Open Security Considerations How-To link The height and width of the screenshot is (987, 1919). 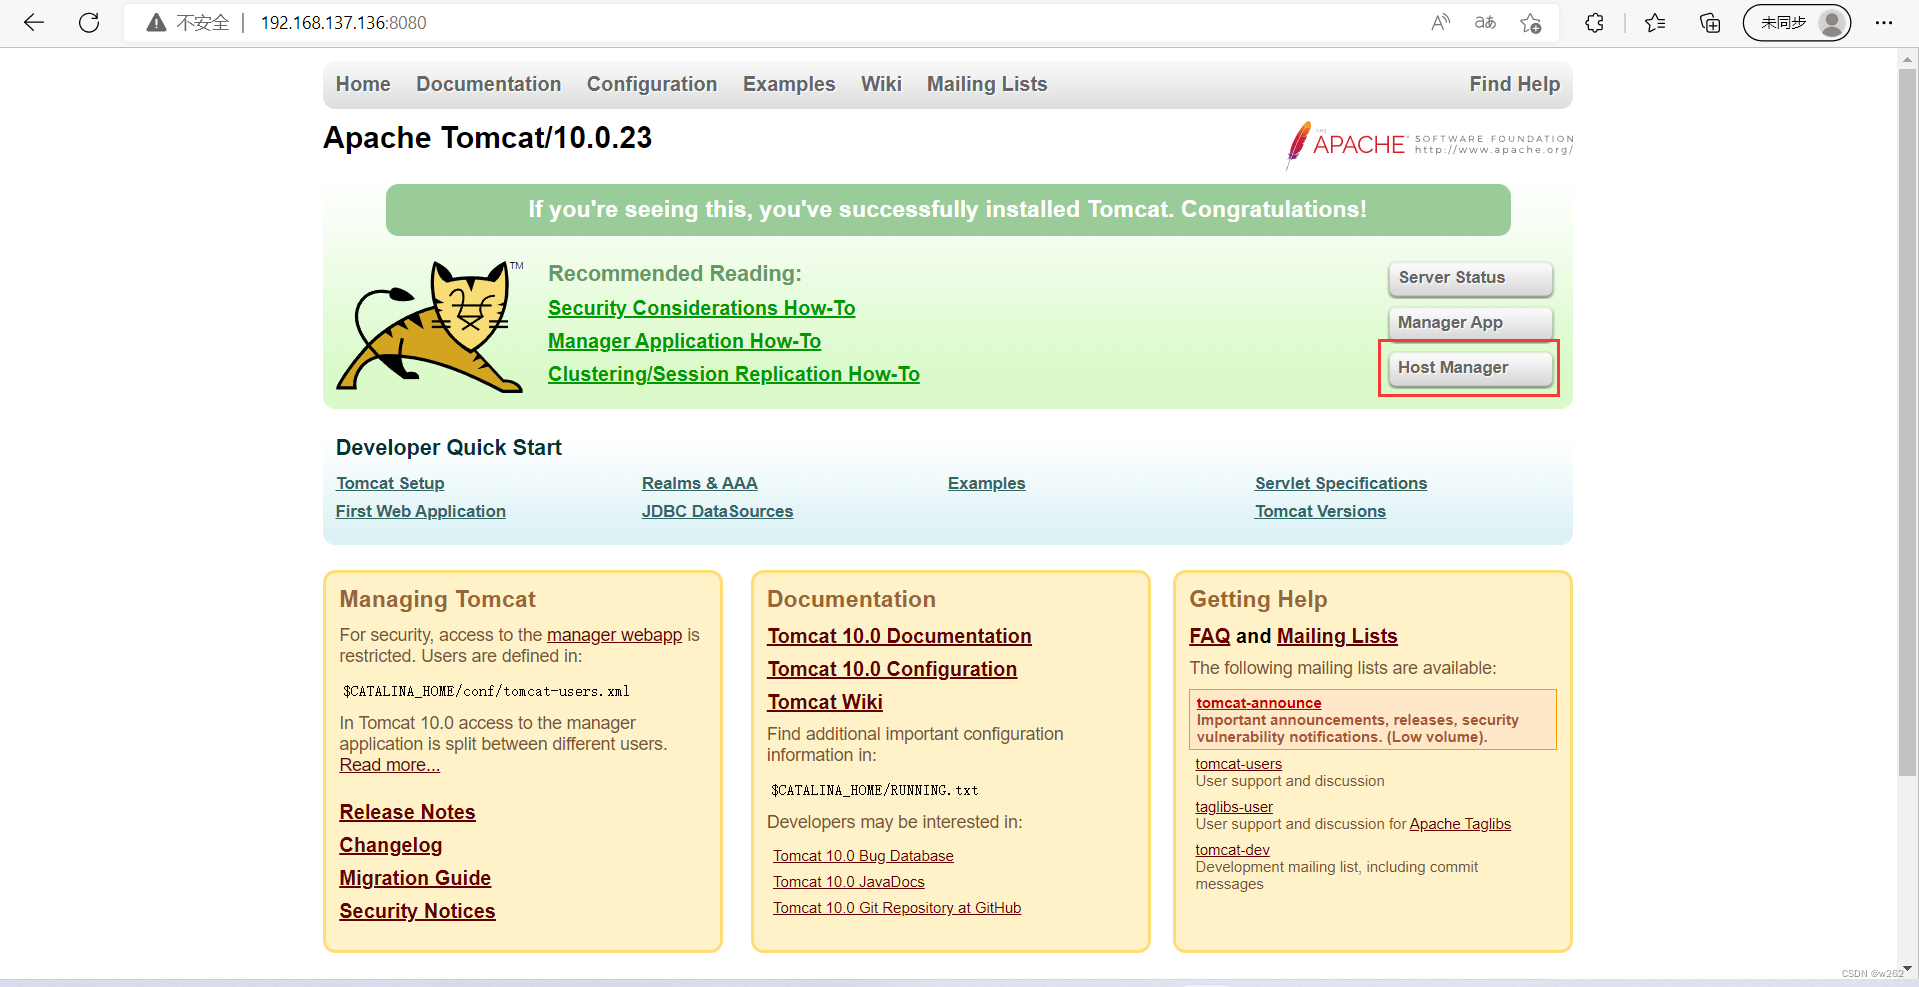(x=701, y=308)
